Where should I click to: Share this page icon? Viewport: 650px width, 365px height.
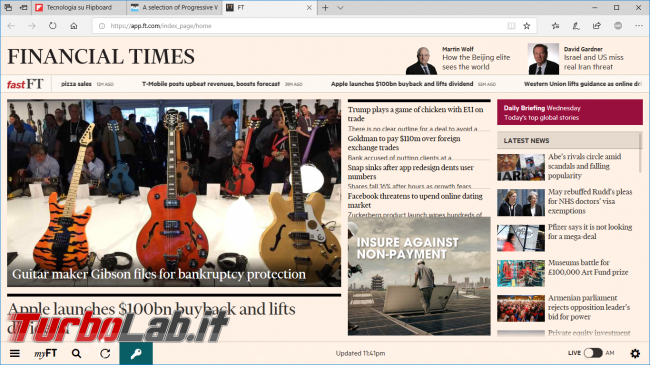597,26
